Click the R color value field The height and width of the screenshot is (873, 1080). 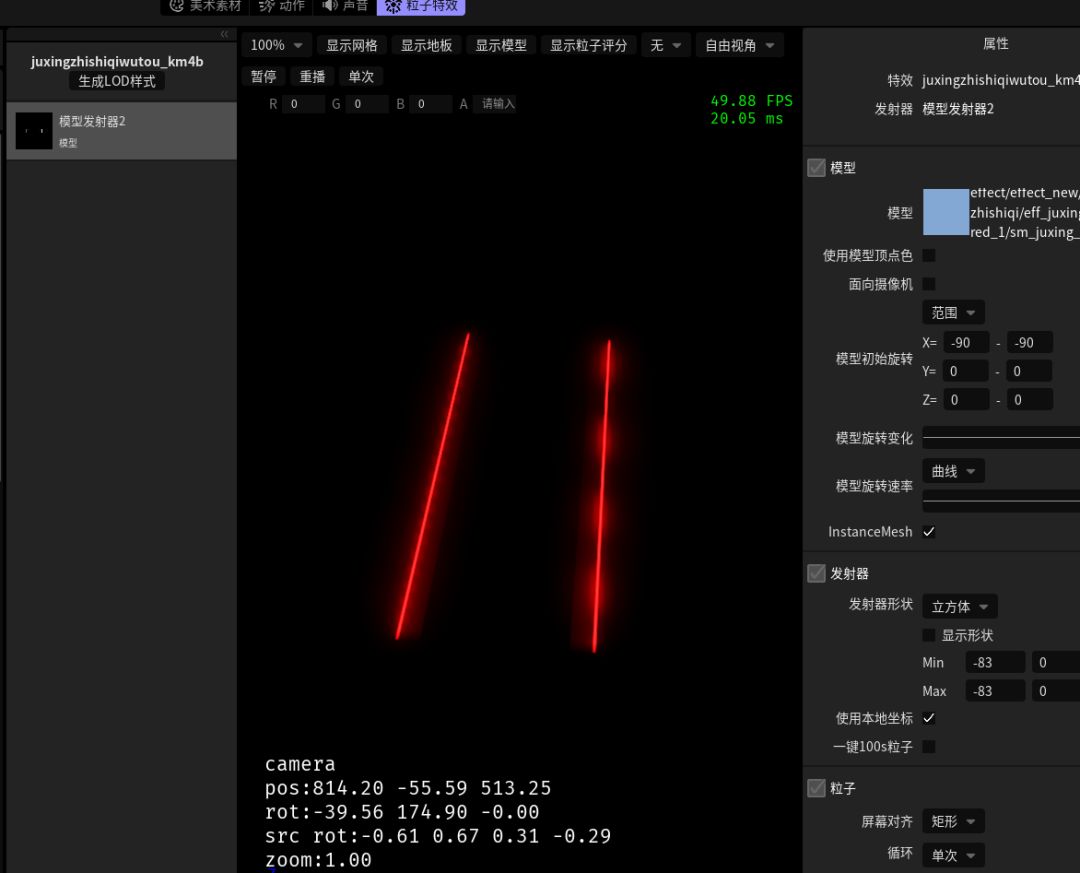(x=302, y=104)
